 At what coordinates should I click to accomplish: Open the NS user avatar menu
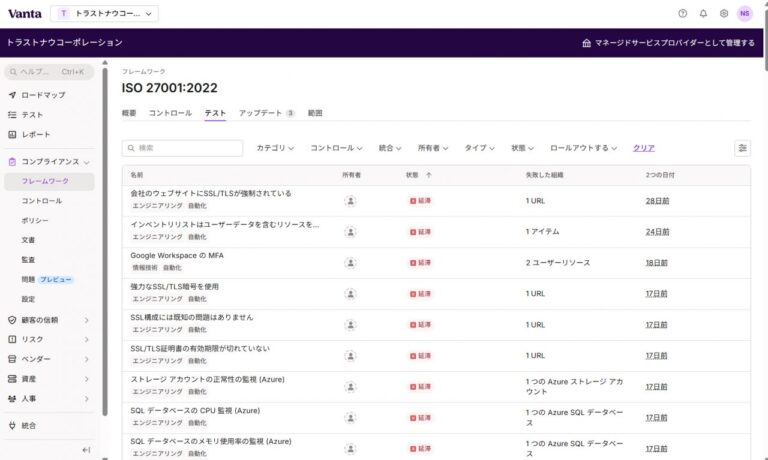[x=744, y=14]
